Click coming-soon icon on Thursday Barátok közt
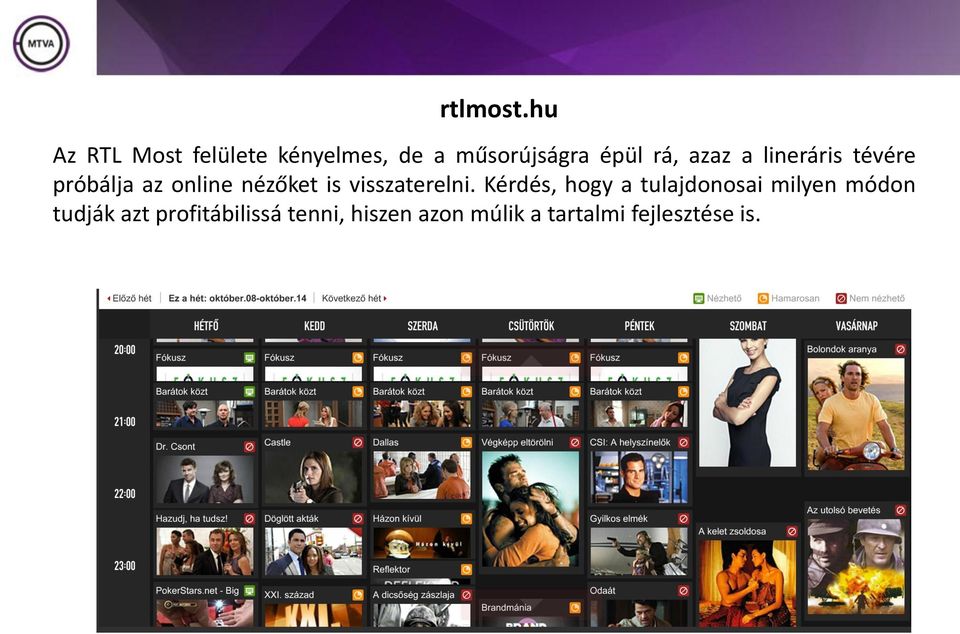Image resolution: width=960 pixels, height=634 pixels. (574, 391)
